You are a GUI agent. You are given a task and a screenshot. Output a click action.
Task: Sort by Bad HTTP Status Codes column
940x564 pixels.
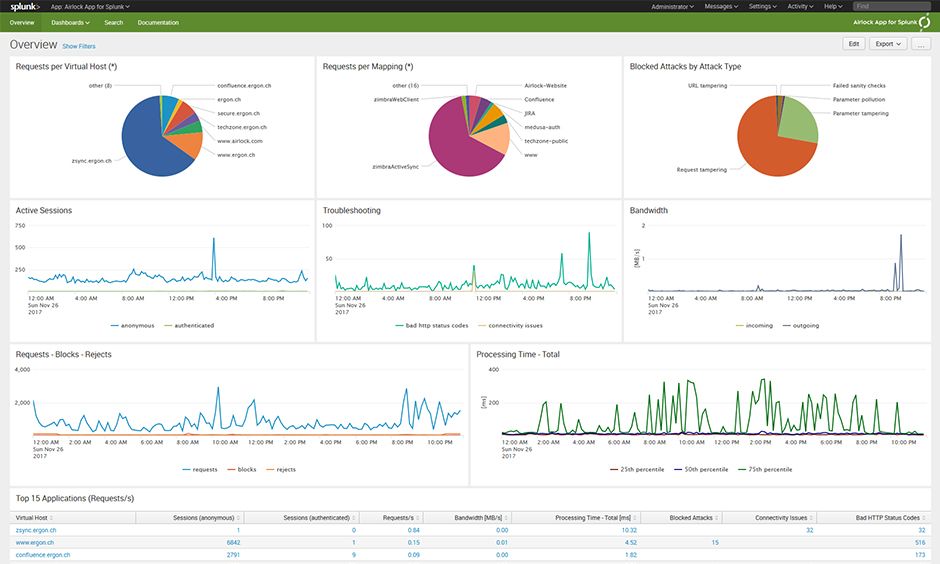890,517
